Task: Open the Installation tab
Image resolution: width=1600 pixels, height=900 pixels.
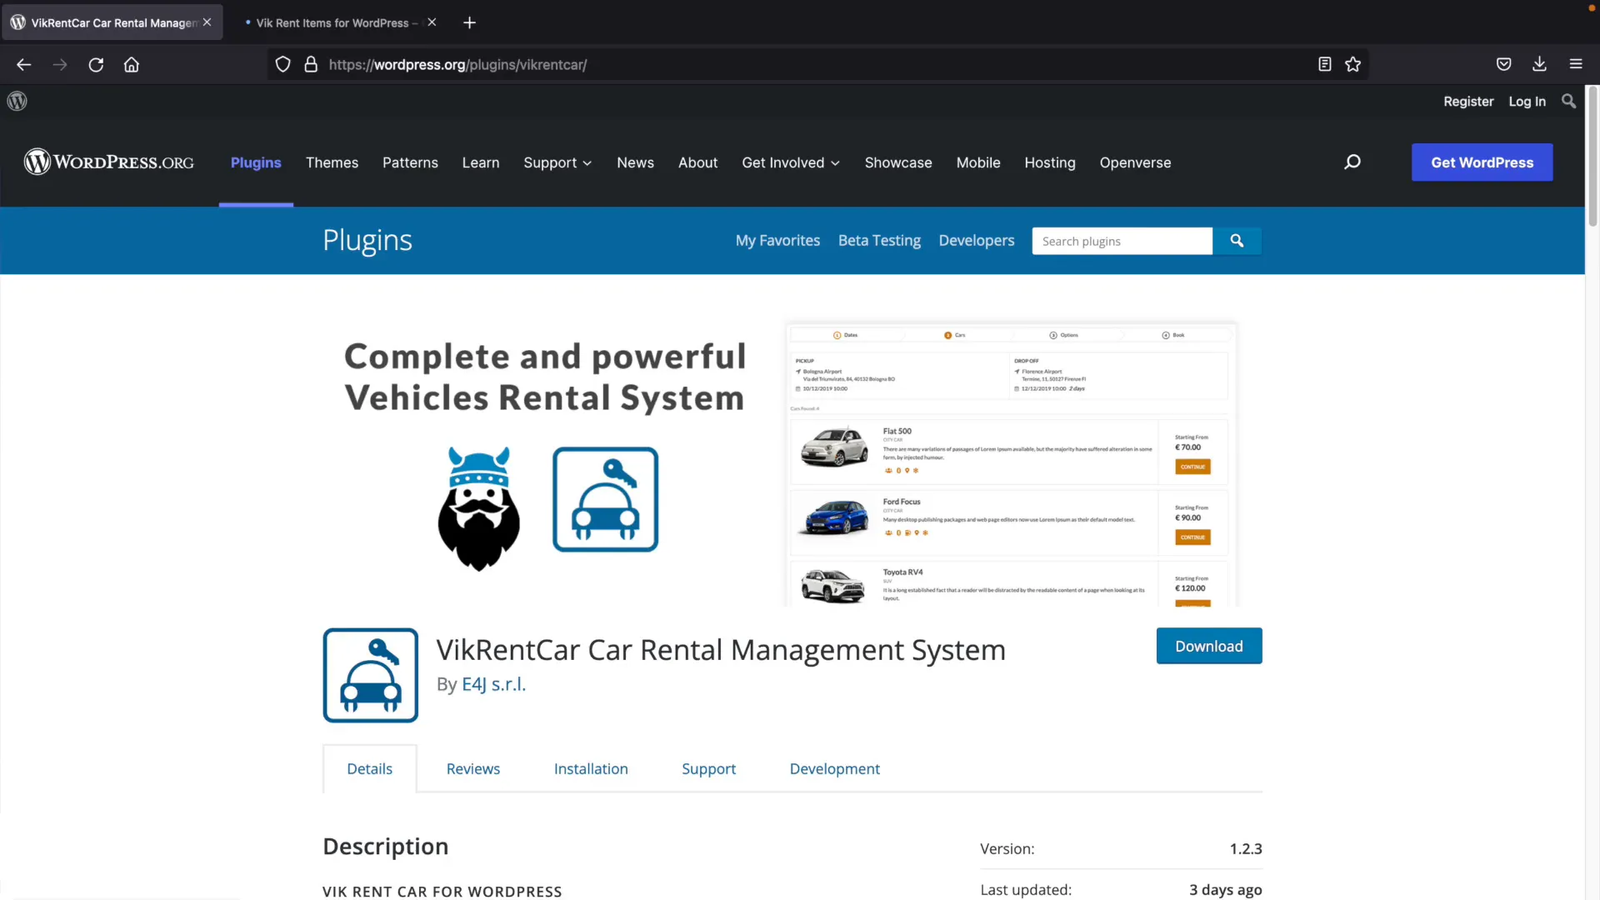Action: click(591, 768)
